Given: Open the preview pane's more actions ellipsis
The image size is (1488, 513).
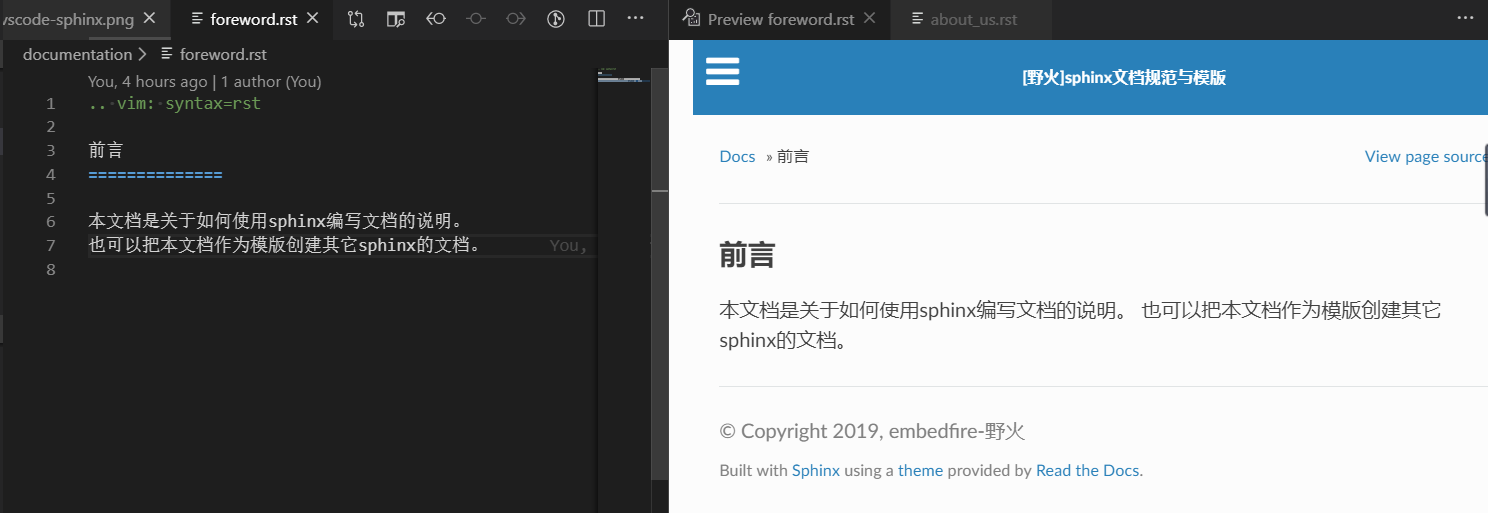Looking at the screenshot, I should [1465, 19].
